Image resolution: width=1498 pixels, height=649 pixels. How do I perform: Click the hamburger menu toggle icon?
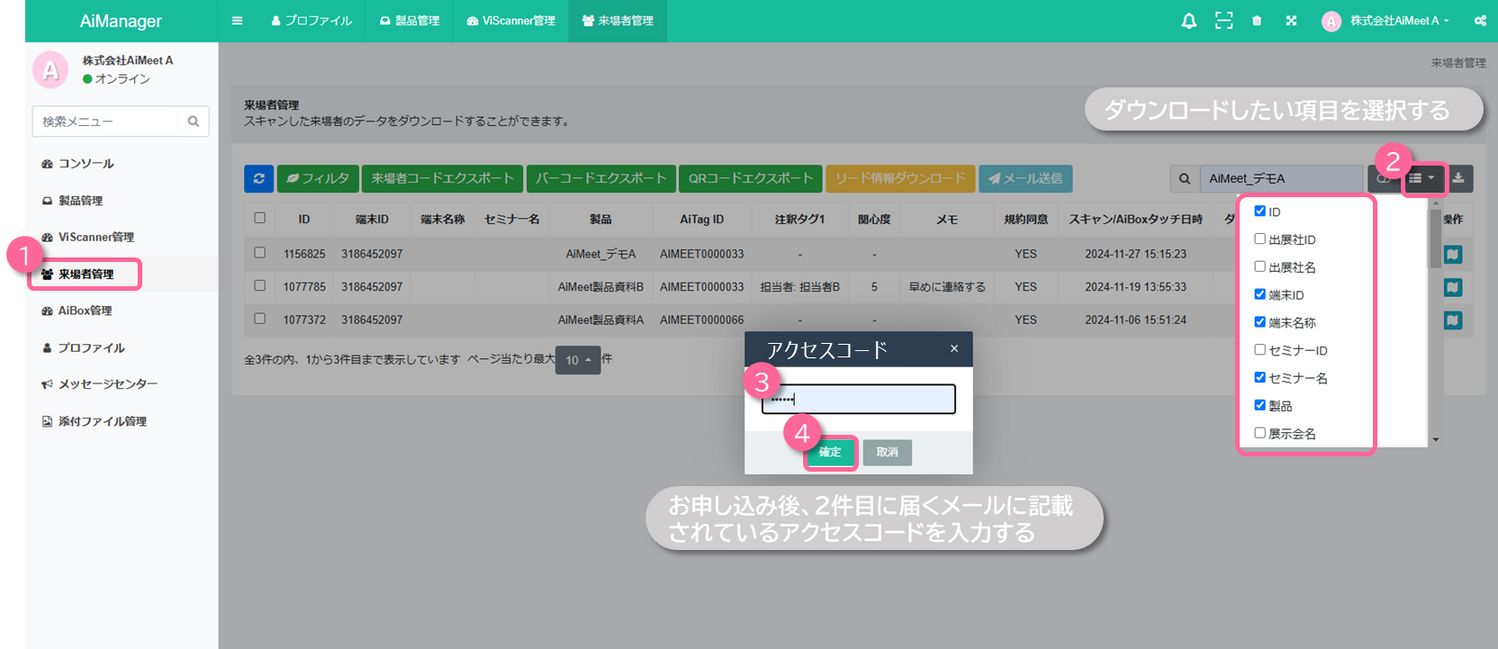[237, 21]
